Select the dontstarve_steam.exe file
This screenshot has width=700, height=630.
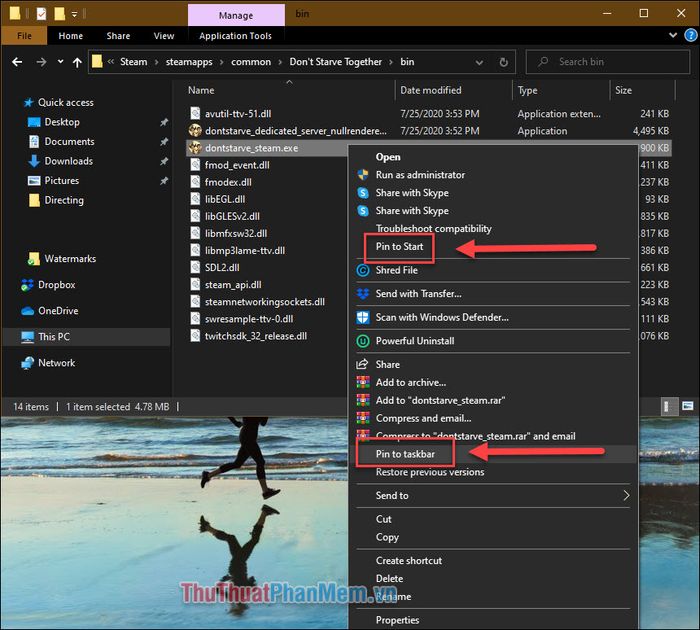point(251,148)
